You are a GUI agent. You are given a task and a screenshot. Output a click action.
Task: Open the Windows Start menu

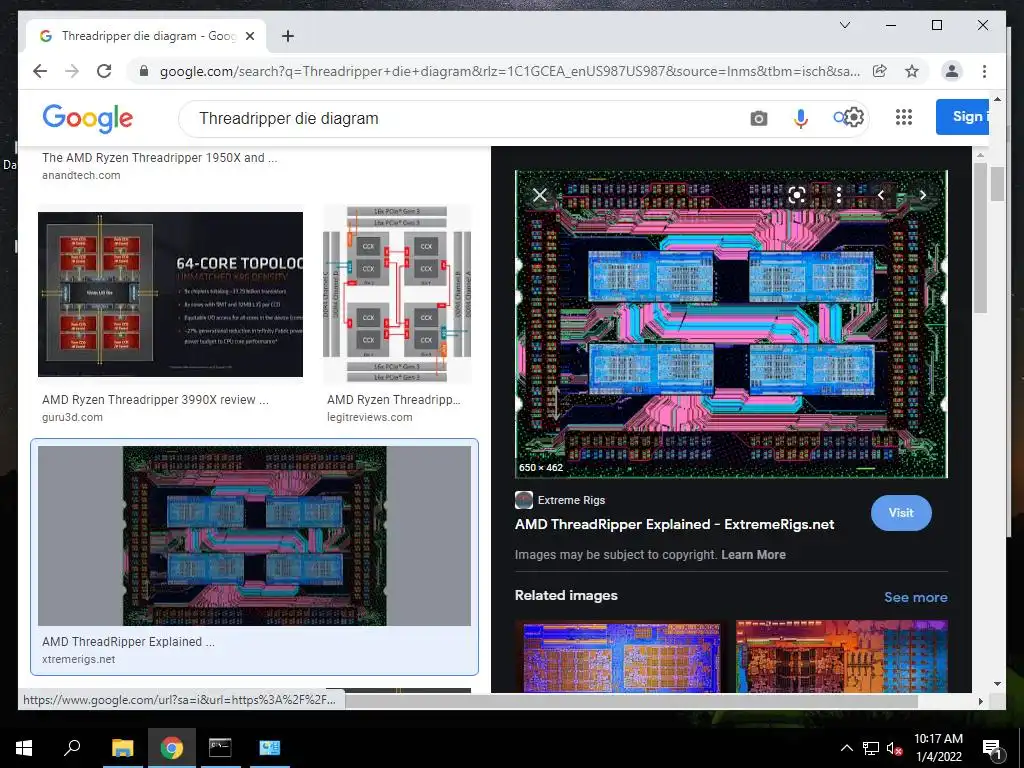coord(24,748)
